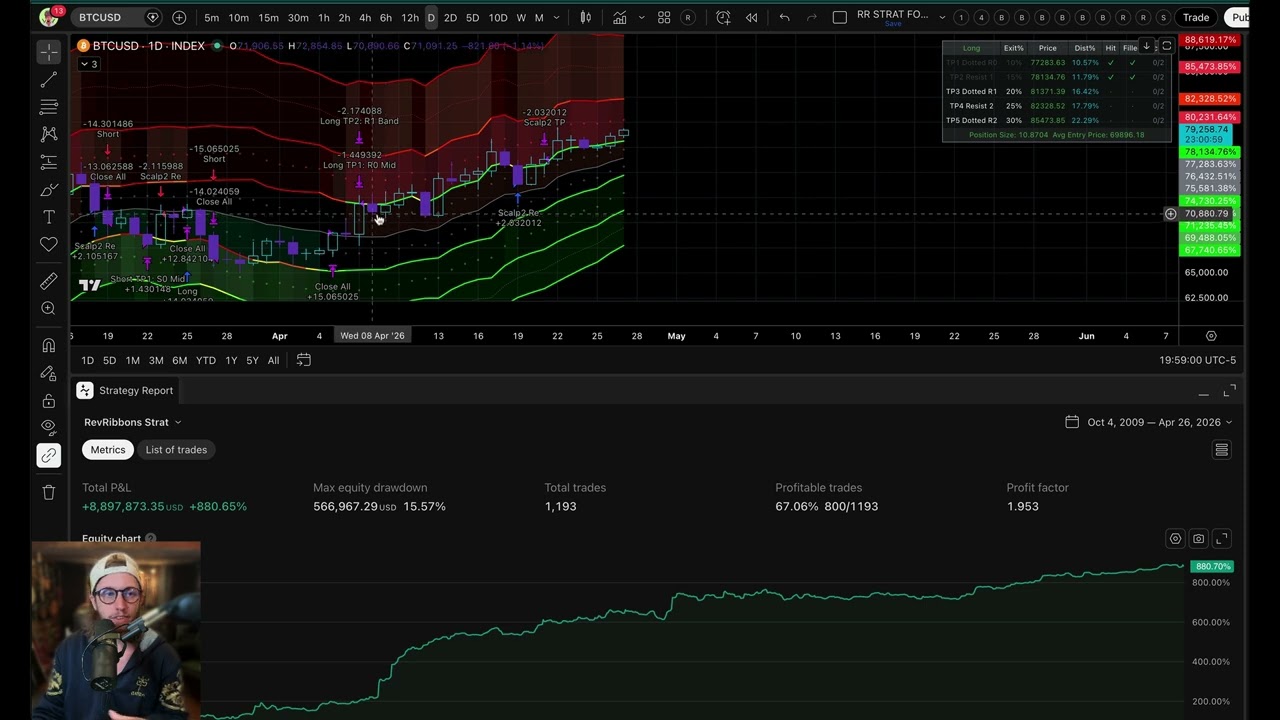Open the indicators menu
The height and width of the screenshot is (720, 1280).
[x=620, y=17]
